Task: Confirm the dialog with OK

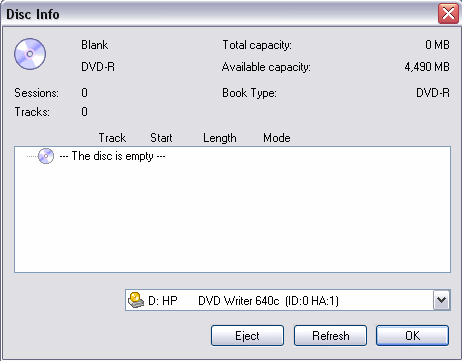Action: coord(412,336)
